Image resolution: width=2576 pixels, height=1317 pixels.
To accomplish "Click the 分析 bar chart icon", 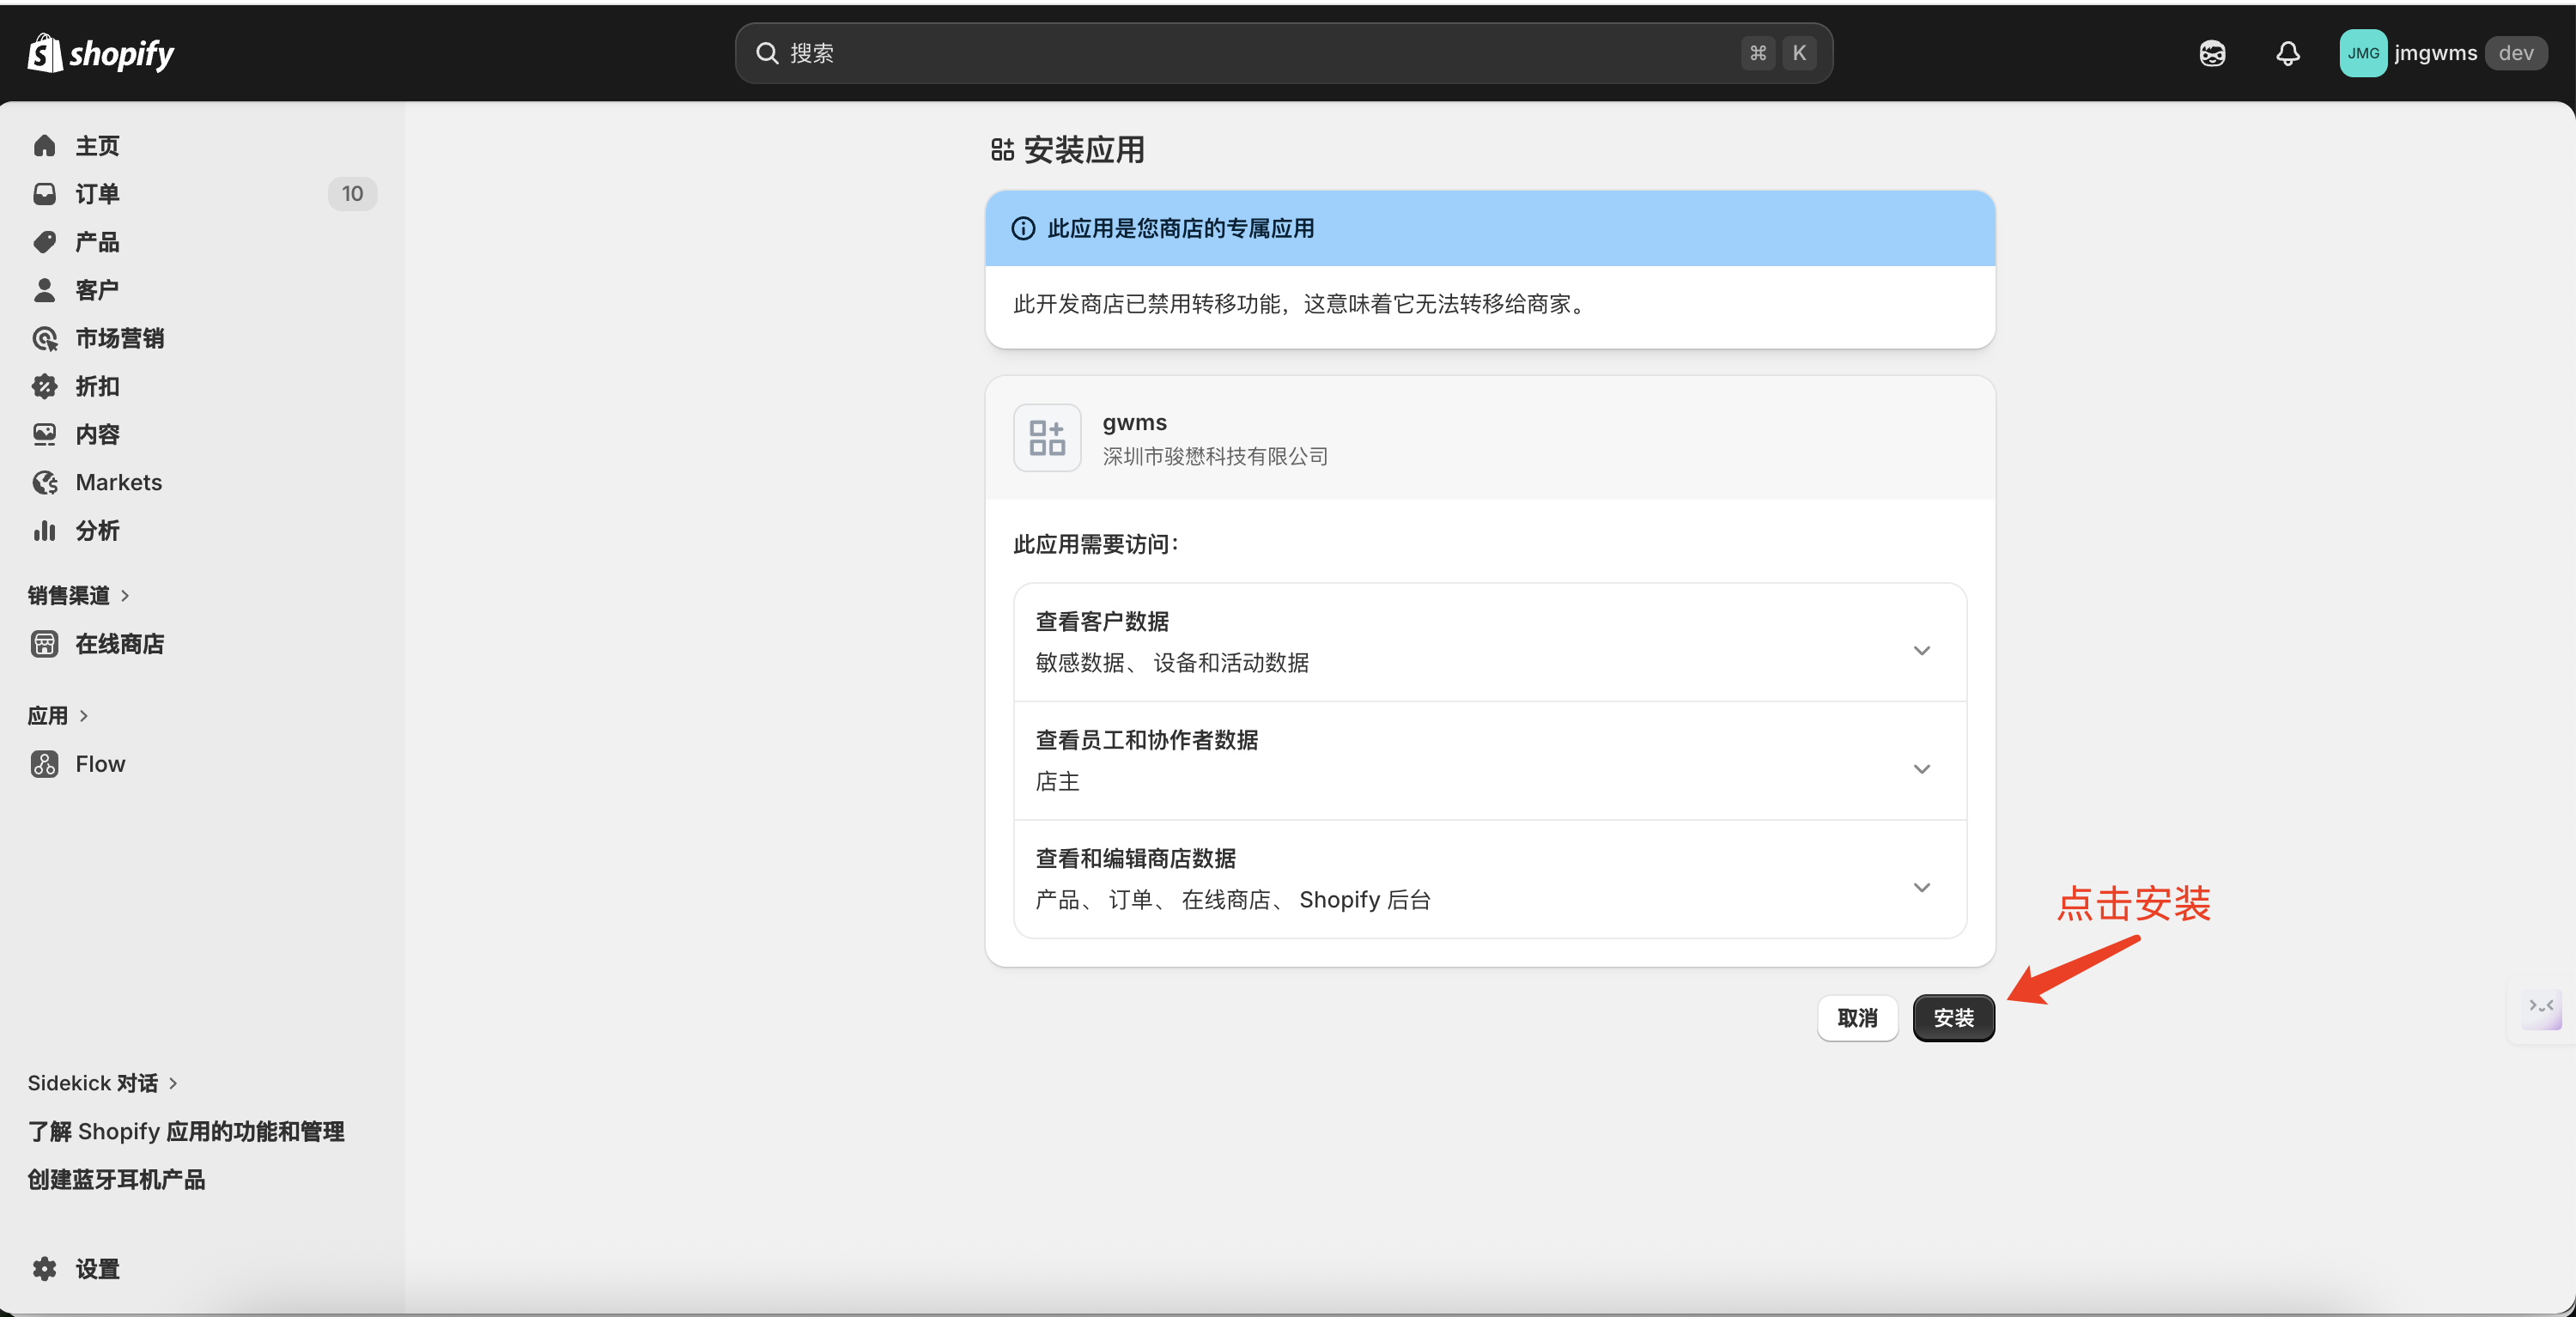I will tap(44, 530).
